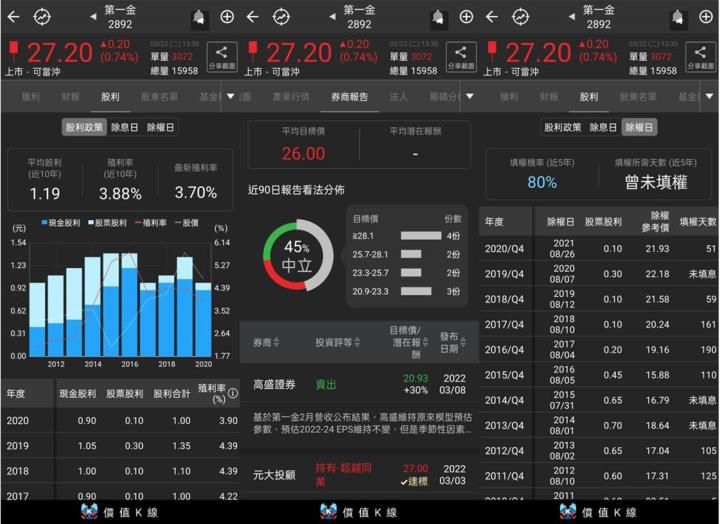Tap info icon beside 殖利率(%) column header
This screenshot has width=720, height=524.
point(233,393)
